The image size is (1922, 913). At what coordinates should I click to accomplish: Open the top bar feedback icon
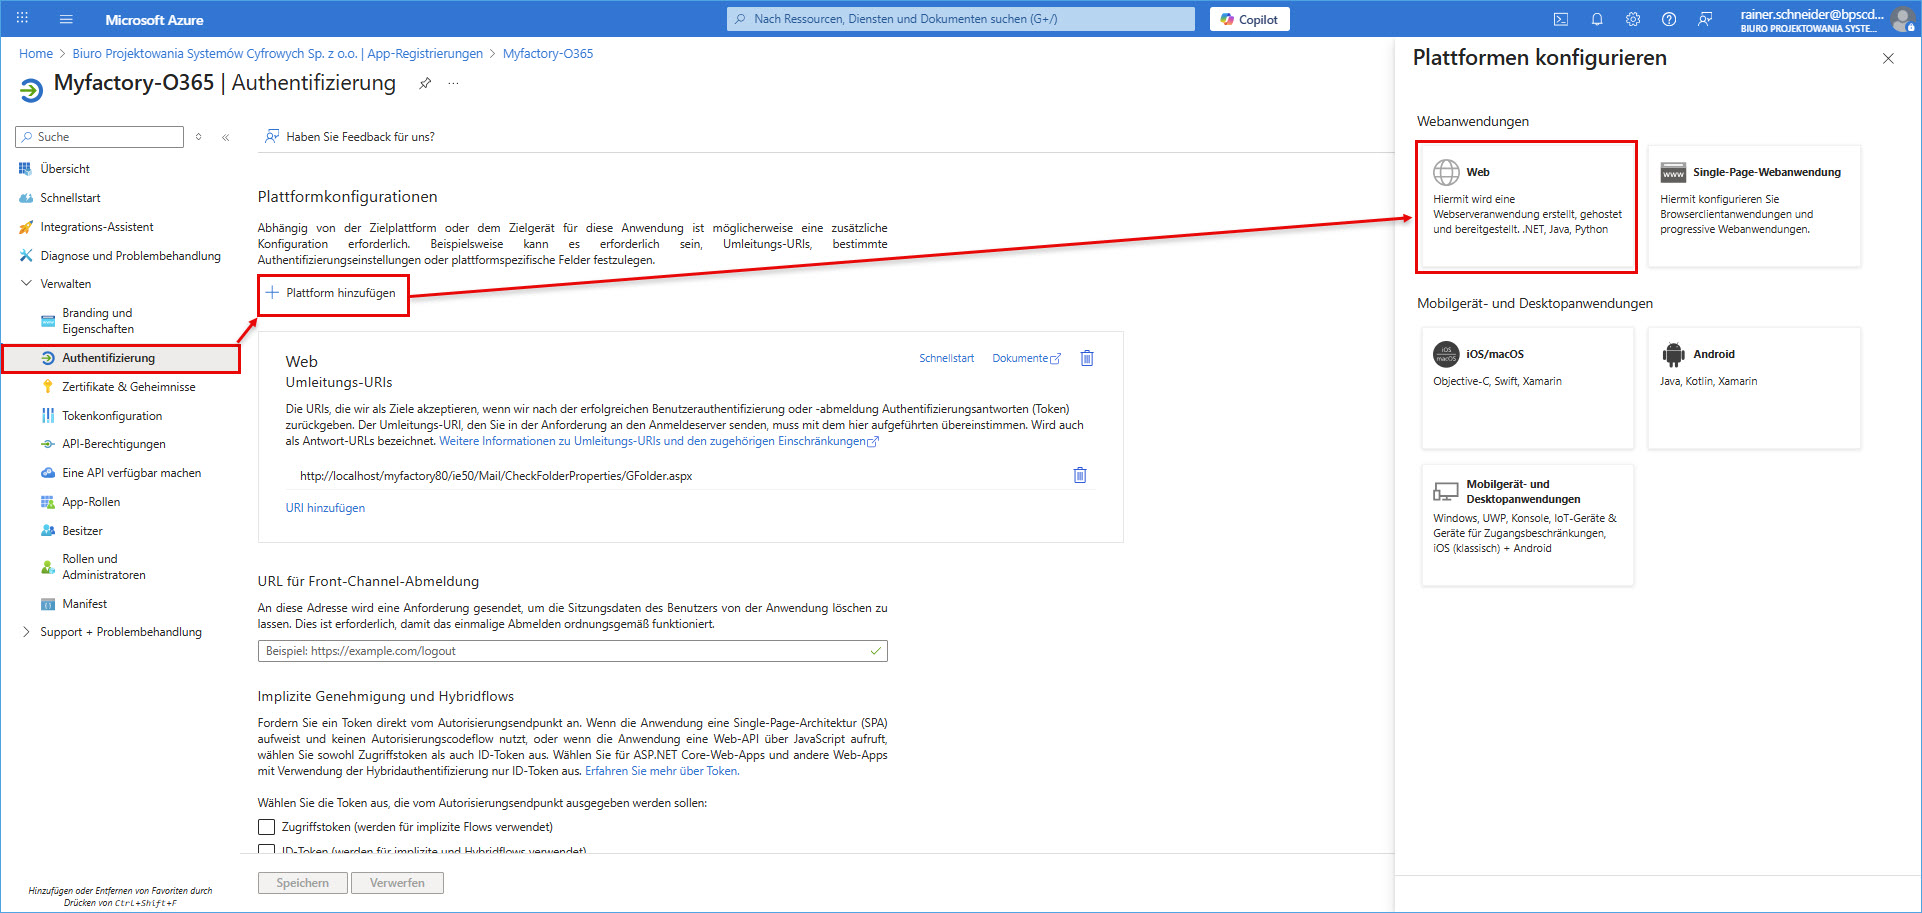[1705, 19]
